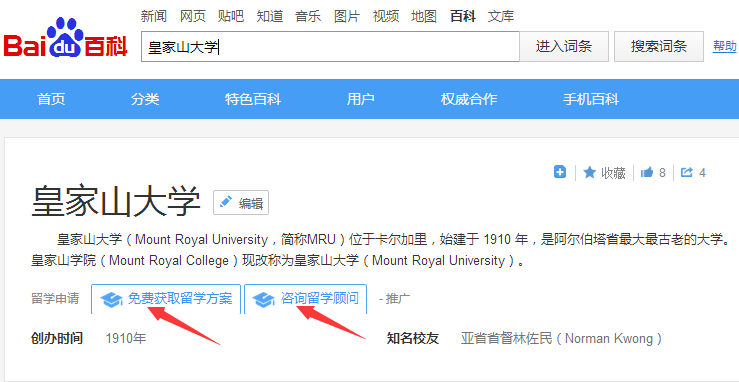Click 亚省省督林佐民 (Norman Kwong) text
This screenshot has height=382, width=739.
[x=561, y=338]
